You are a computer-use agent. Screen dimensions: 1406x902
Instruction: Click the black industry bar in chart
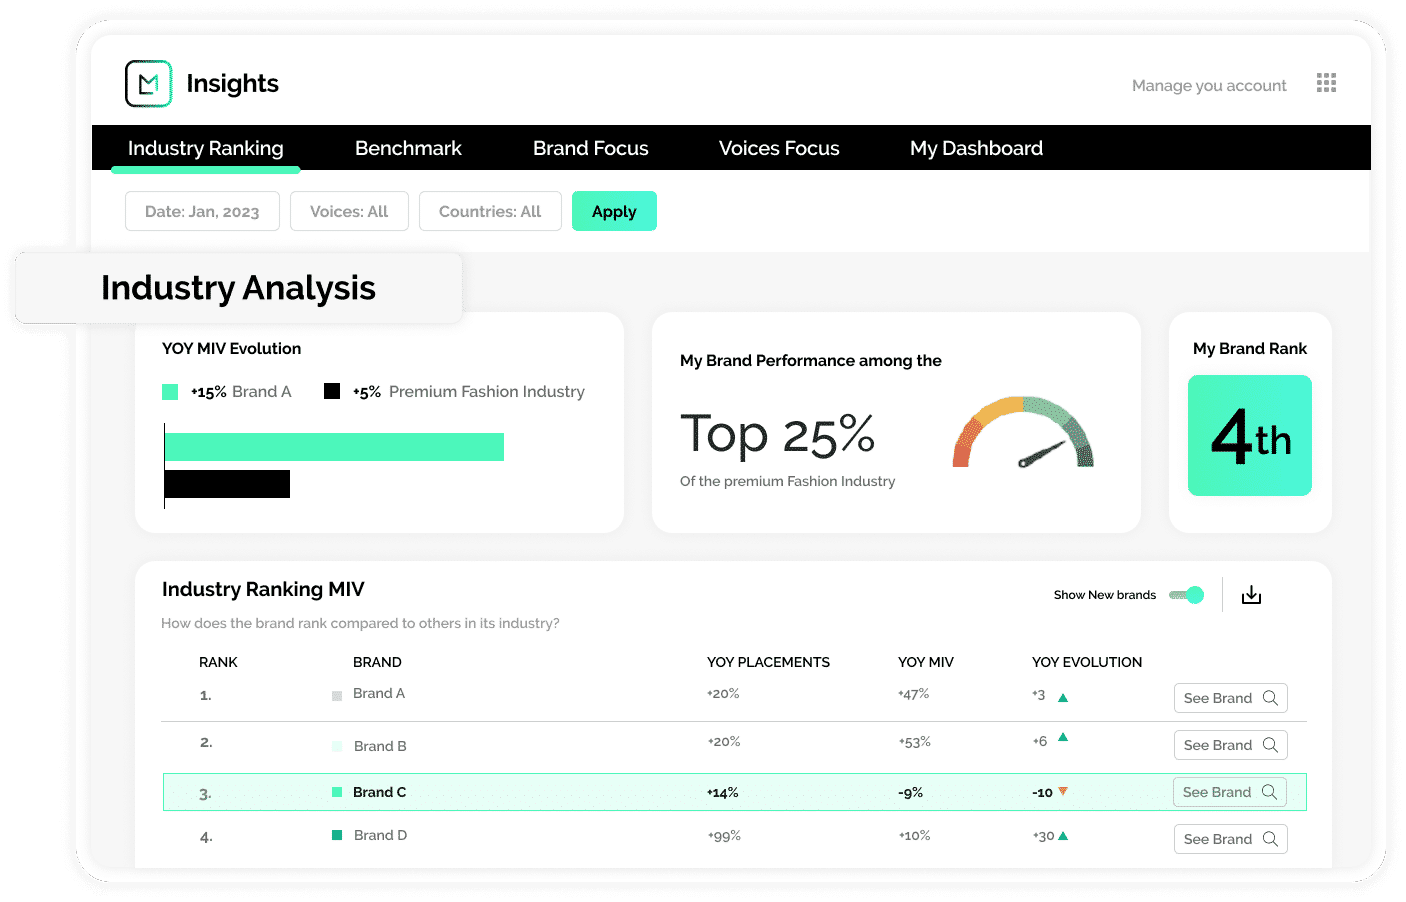click(x=227, y=484)
